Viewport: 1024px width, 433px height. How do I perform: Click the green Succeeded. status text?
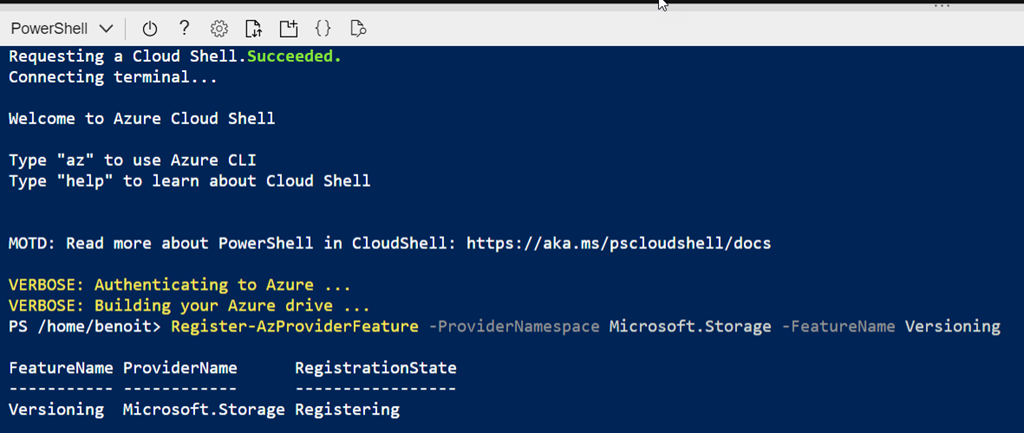[x=294, y=56]
